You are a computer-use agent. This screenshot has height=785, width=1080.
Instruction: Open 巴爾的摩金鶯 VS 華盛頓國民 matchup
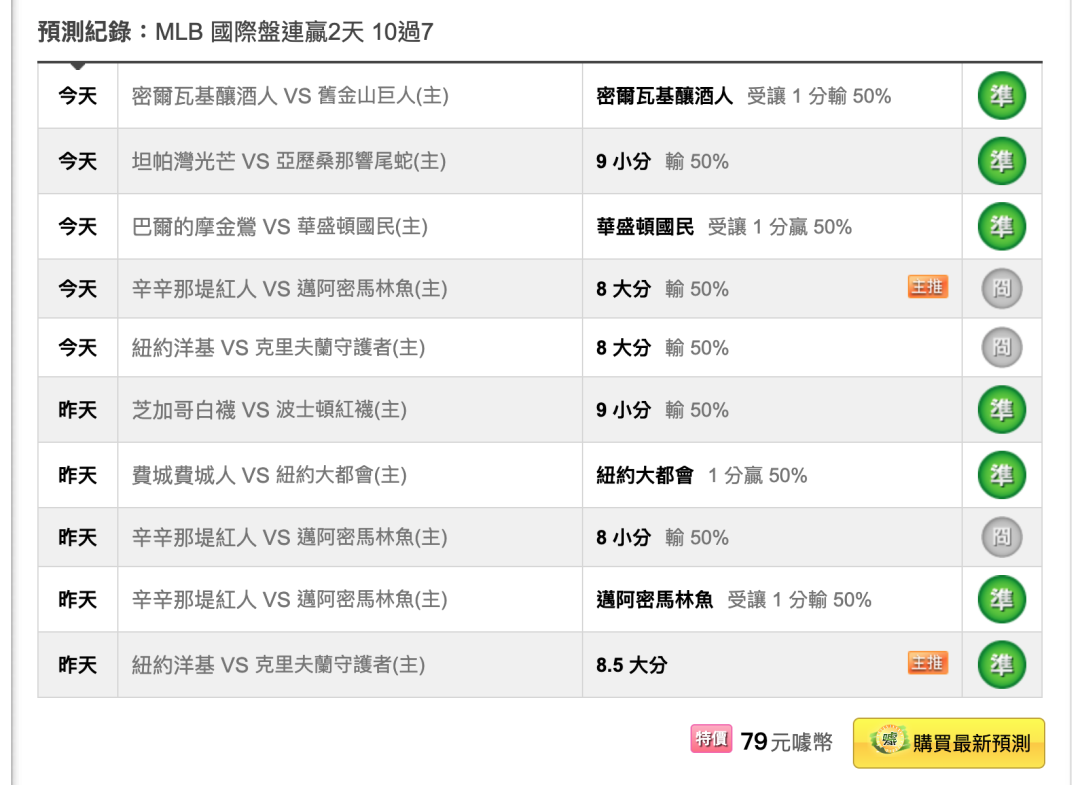tap(280, 227)
